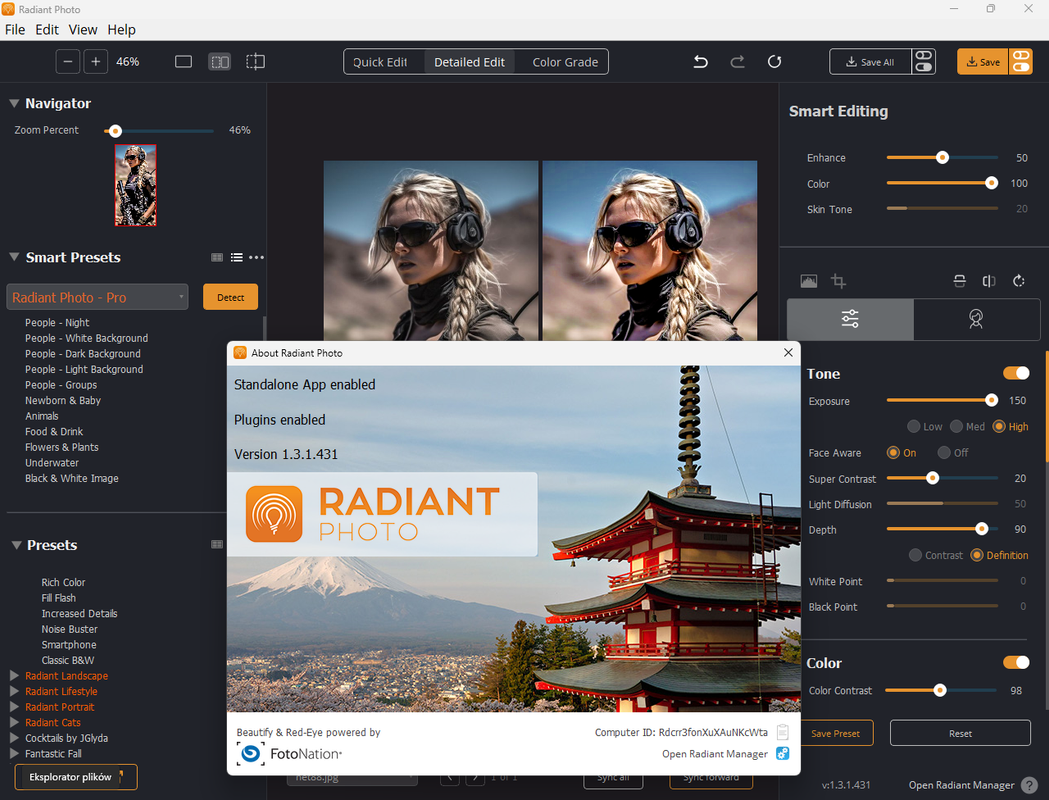Open Save All options toggle icon
The width and height of the screenshot is (1049, 800).
pyautogui.click(x=923, y=62)
